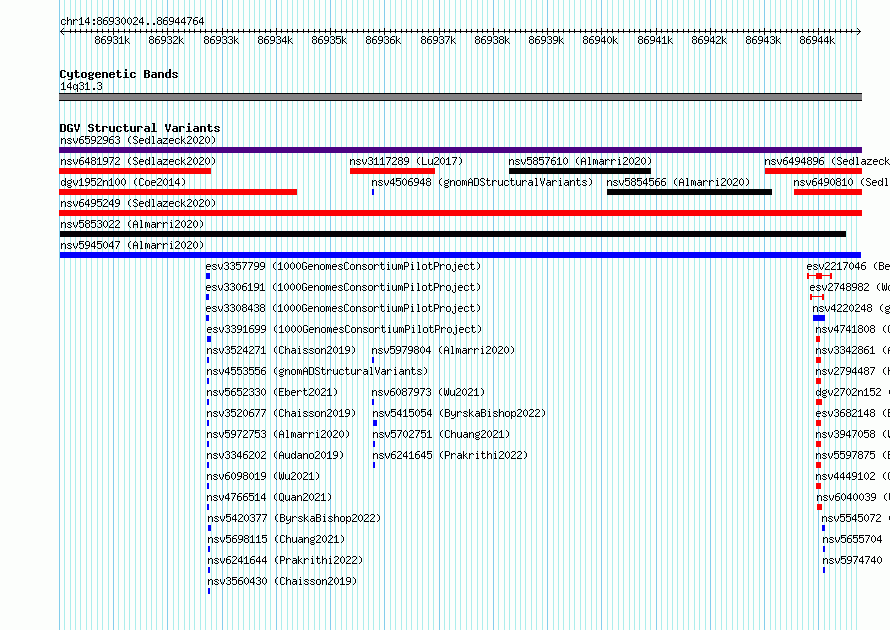Open variant nsv3520677 (Chaisson2019)
Viewport: 890px width, 630px height.
(x=282, y=413)
